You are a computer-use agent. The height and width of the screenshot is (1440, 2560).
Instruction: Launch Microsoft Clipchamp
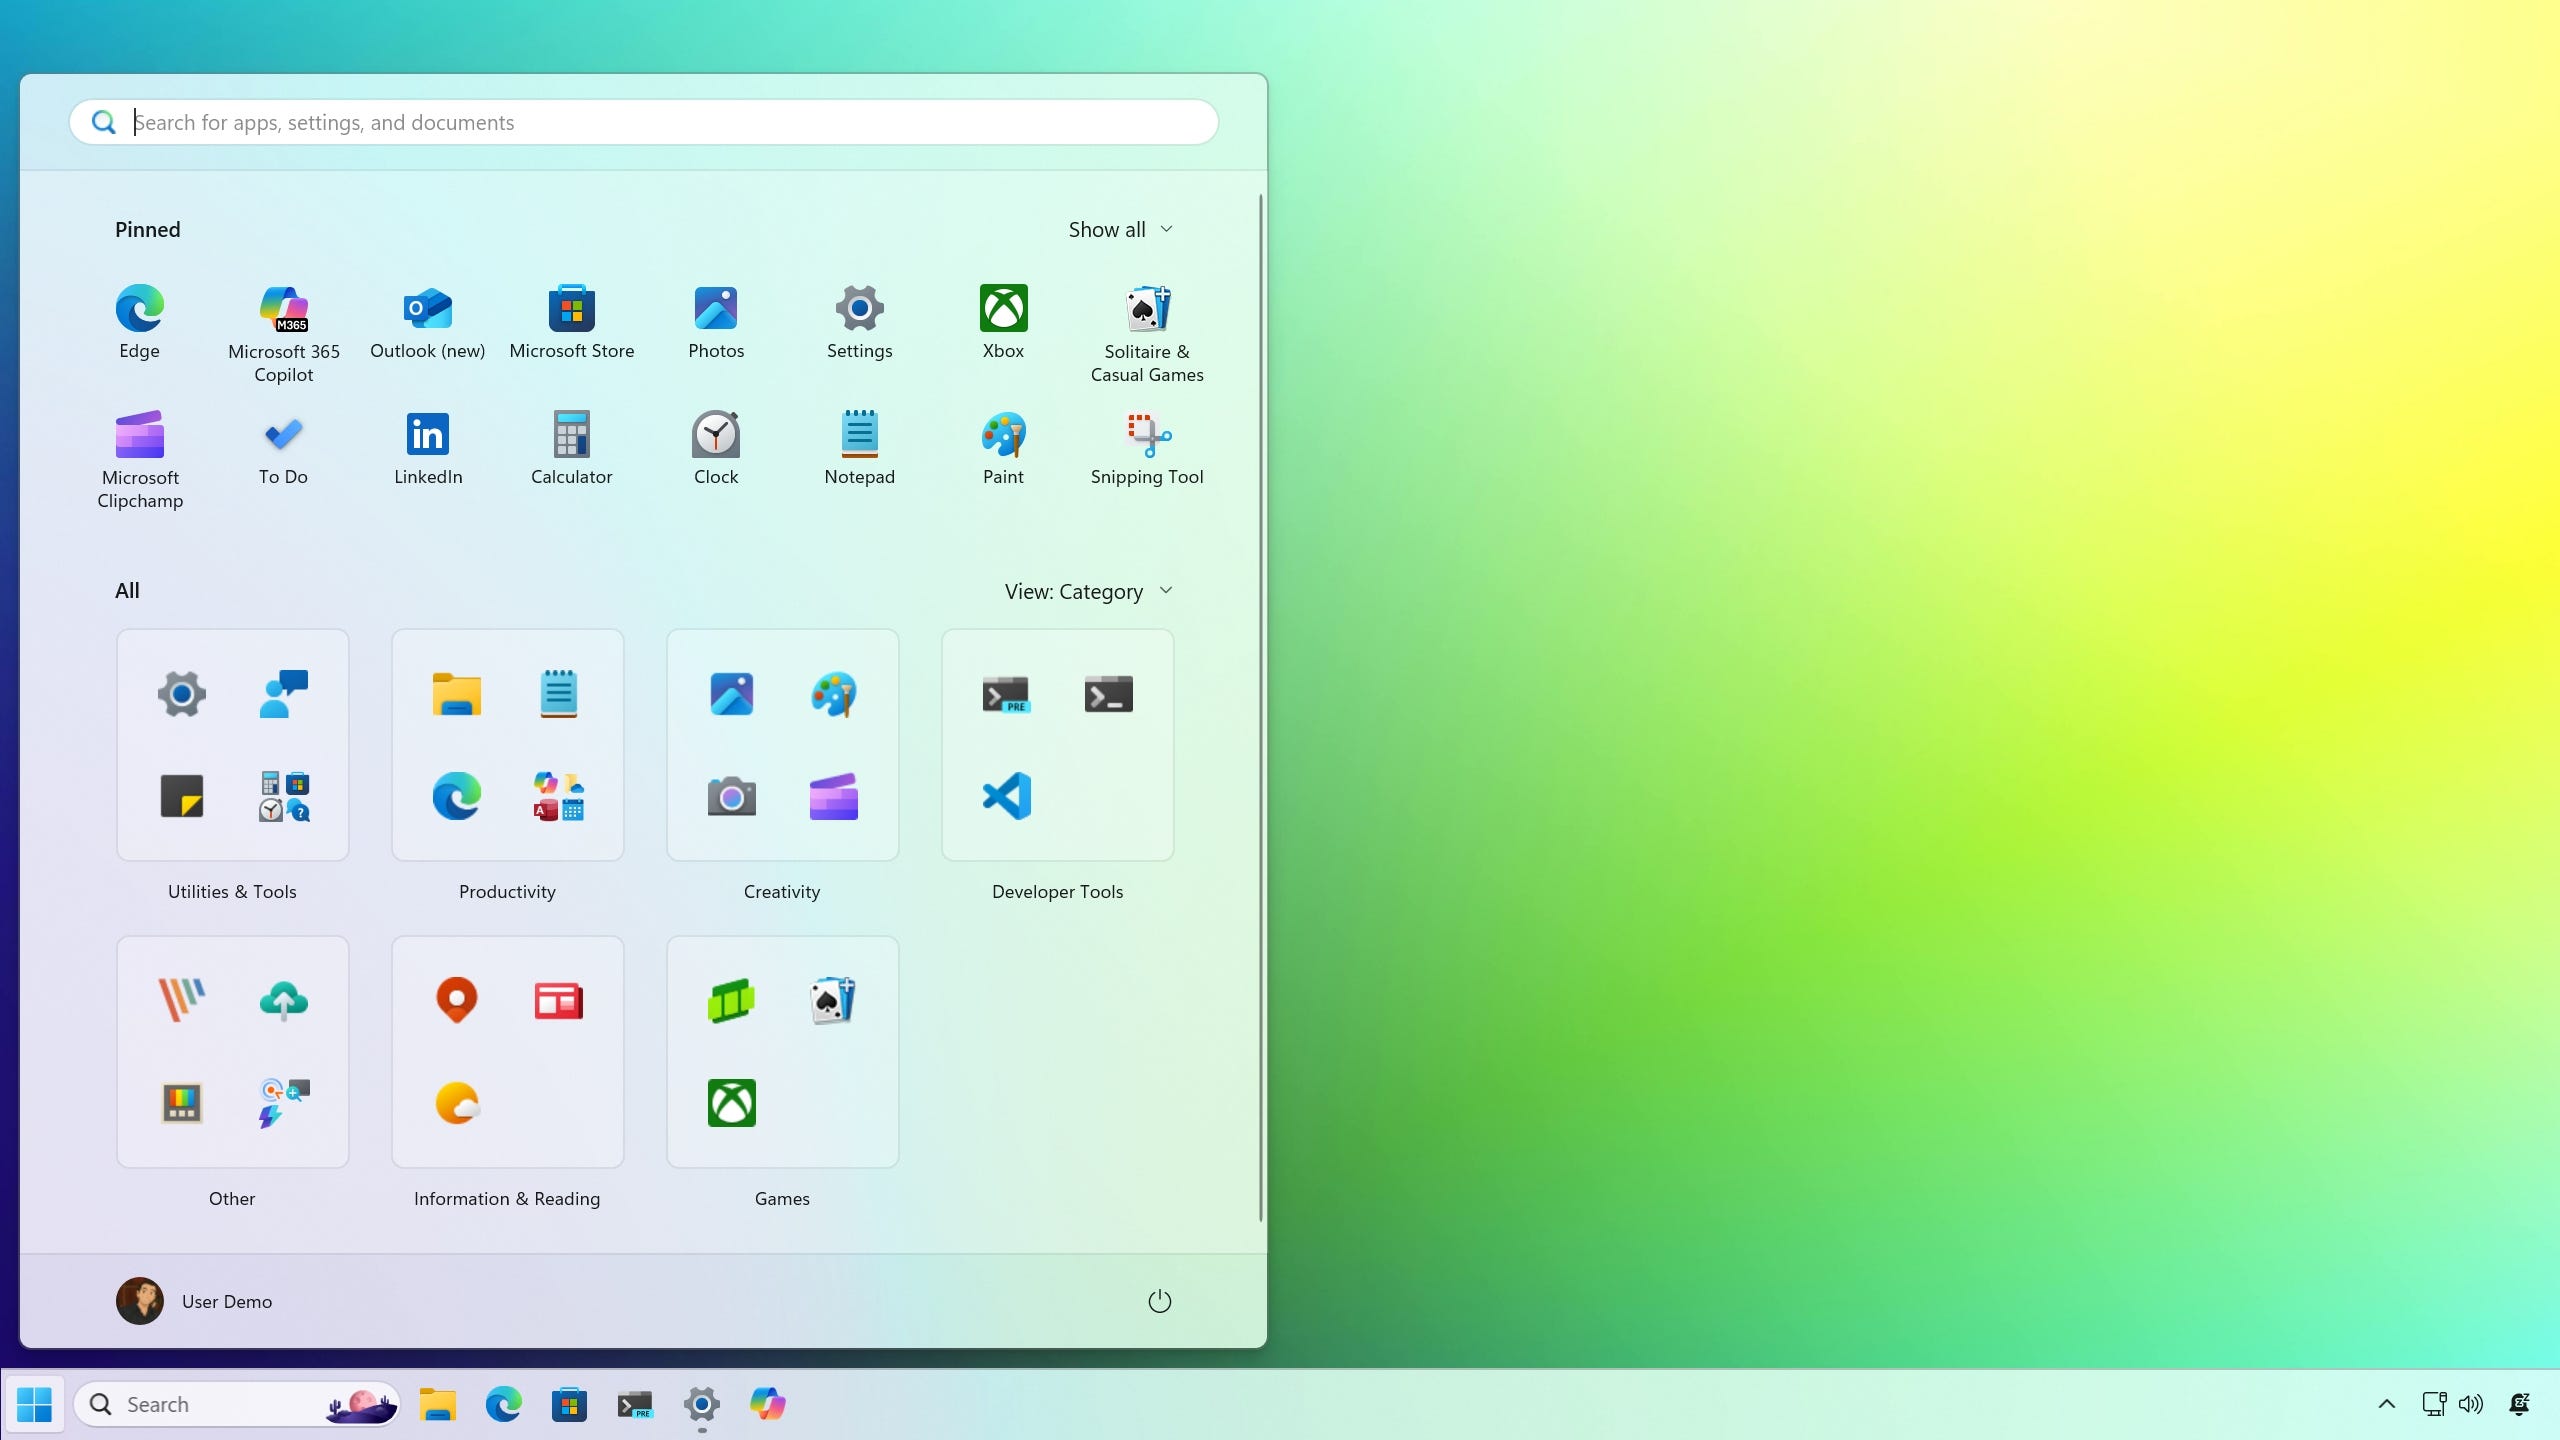140,436
